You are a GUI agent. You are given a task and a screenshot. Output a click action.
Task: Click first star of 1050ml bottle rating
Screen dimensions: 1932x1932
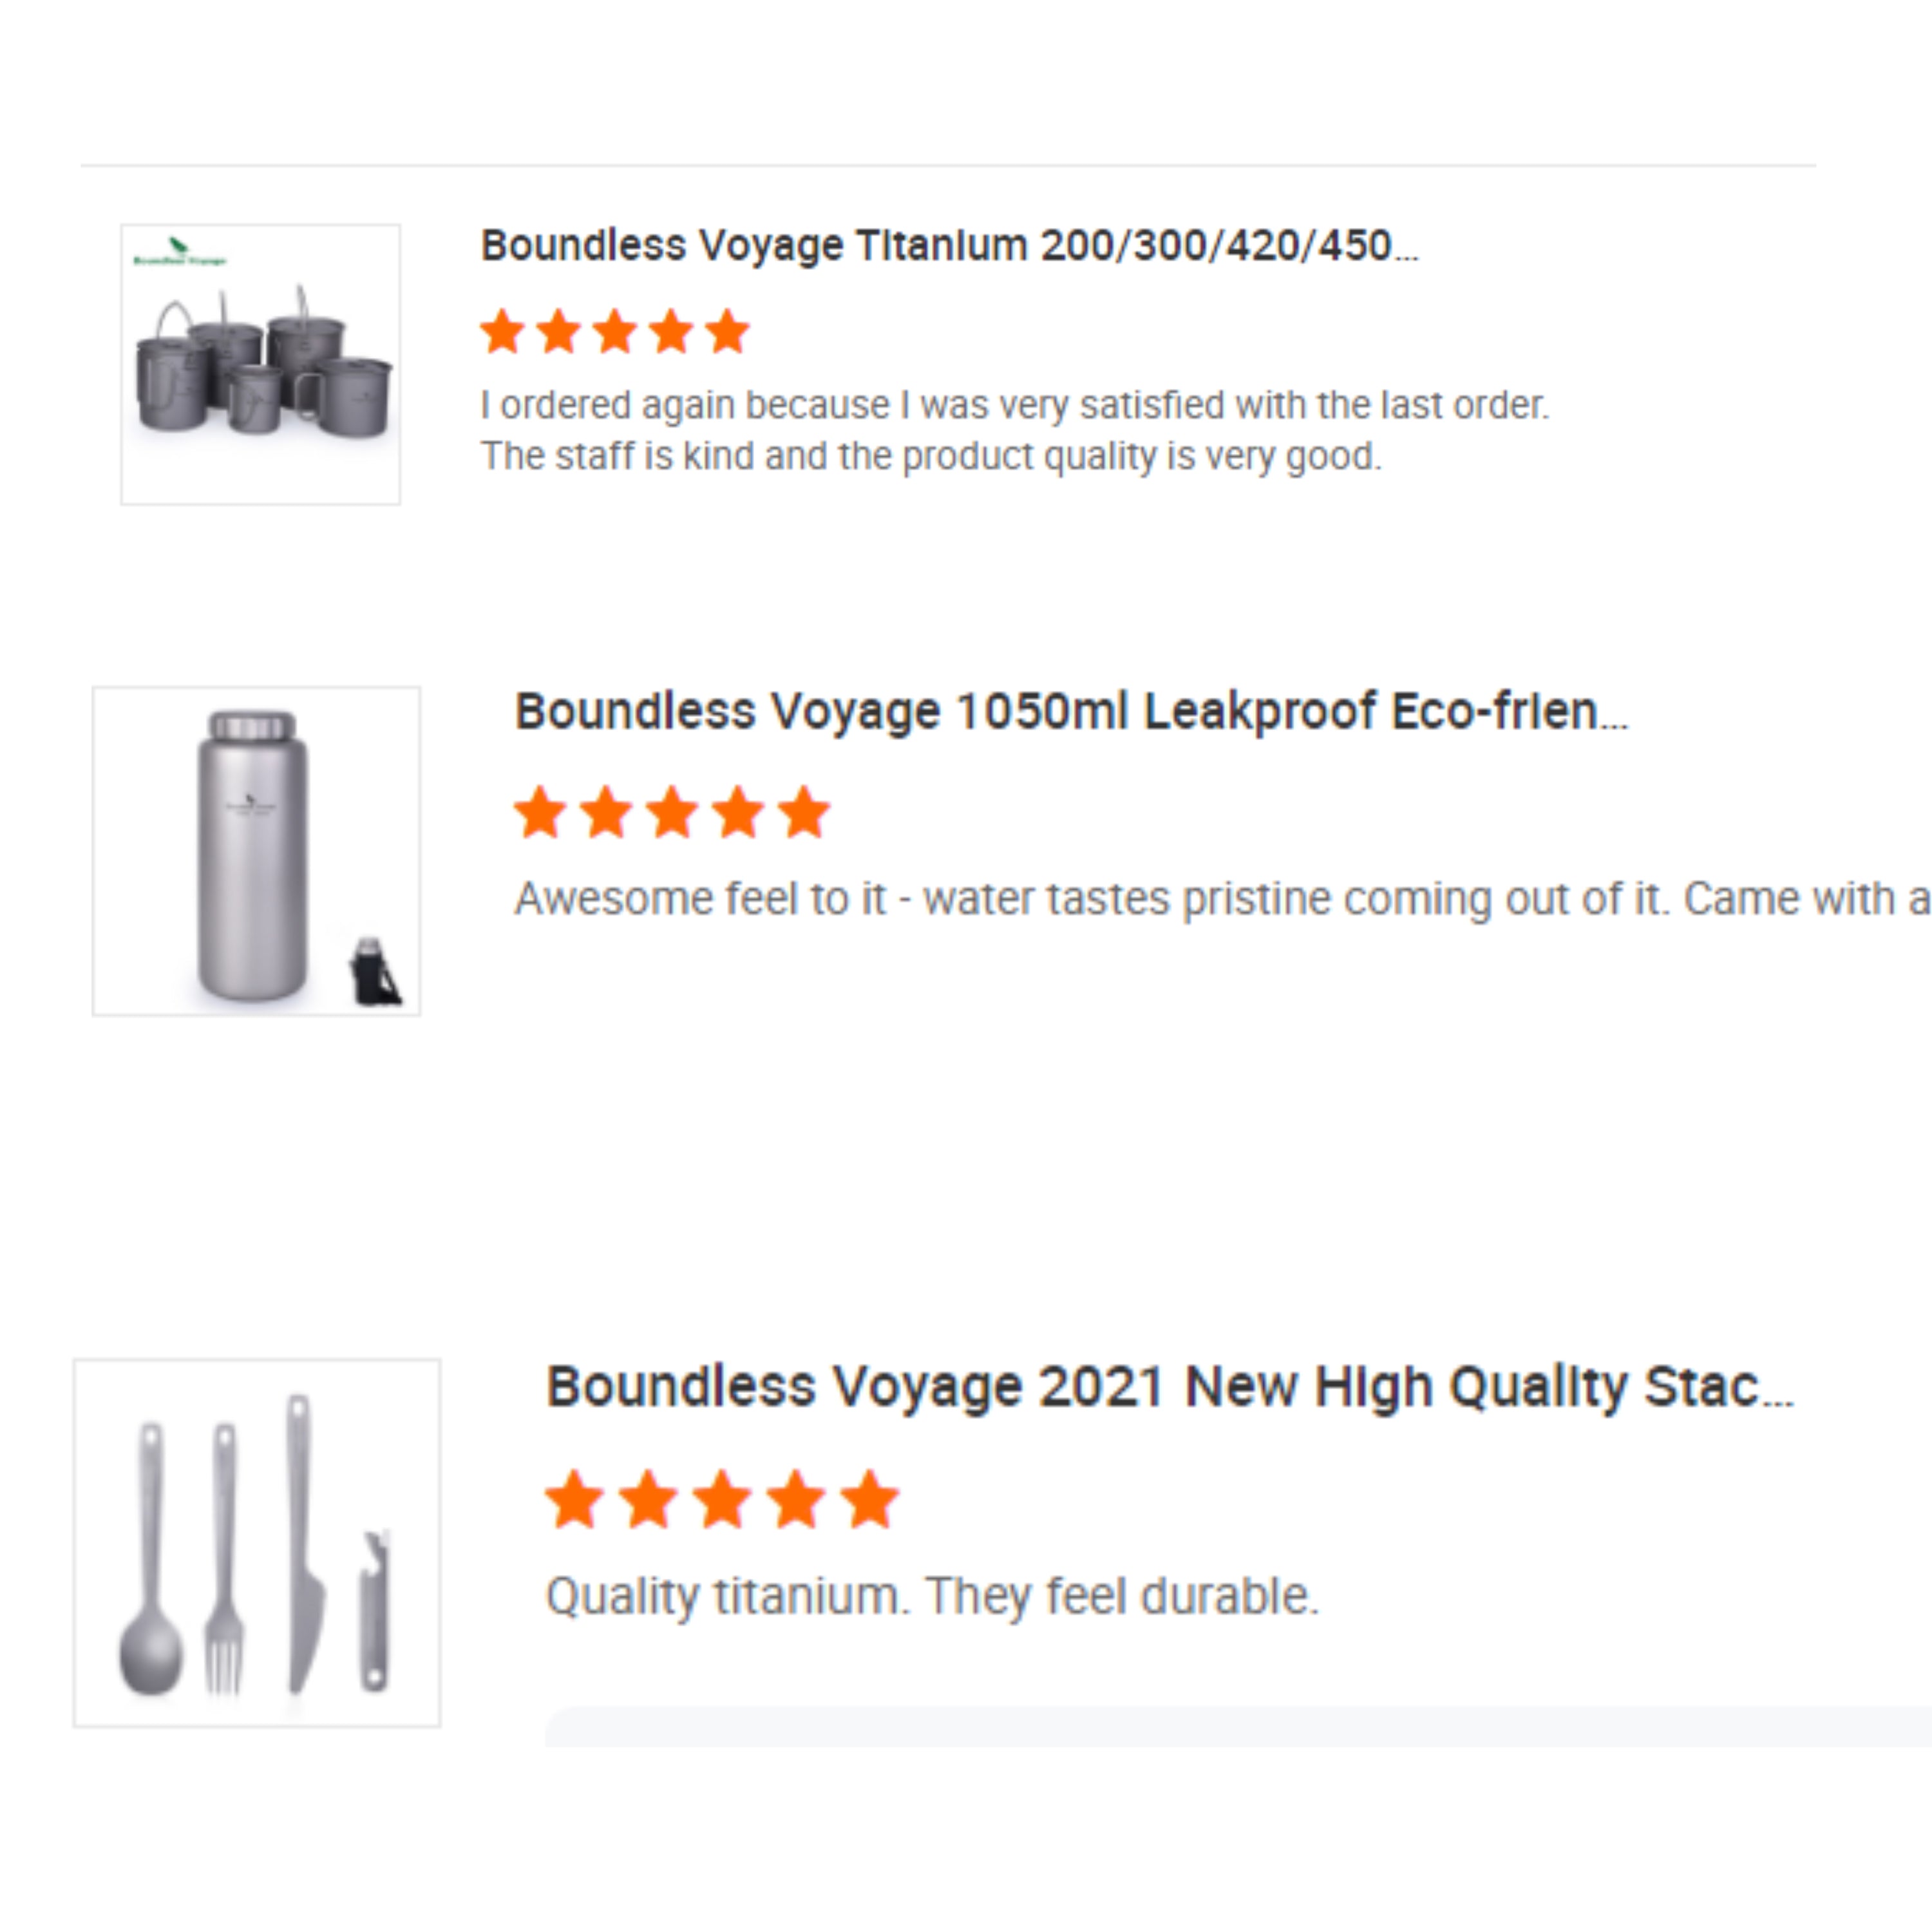(x=540, y=812)
